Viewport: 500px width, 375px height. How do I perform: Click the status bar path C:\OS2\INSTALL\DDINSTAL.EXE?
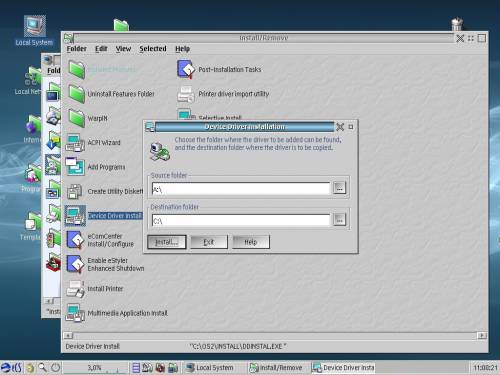point(238,346)
